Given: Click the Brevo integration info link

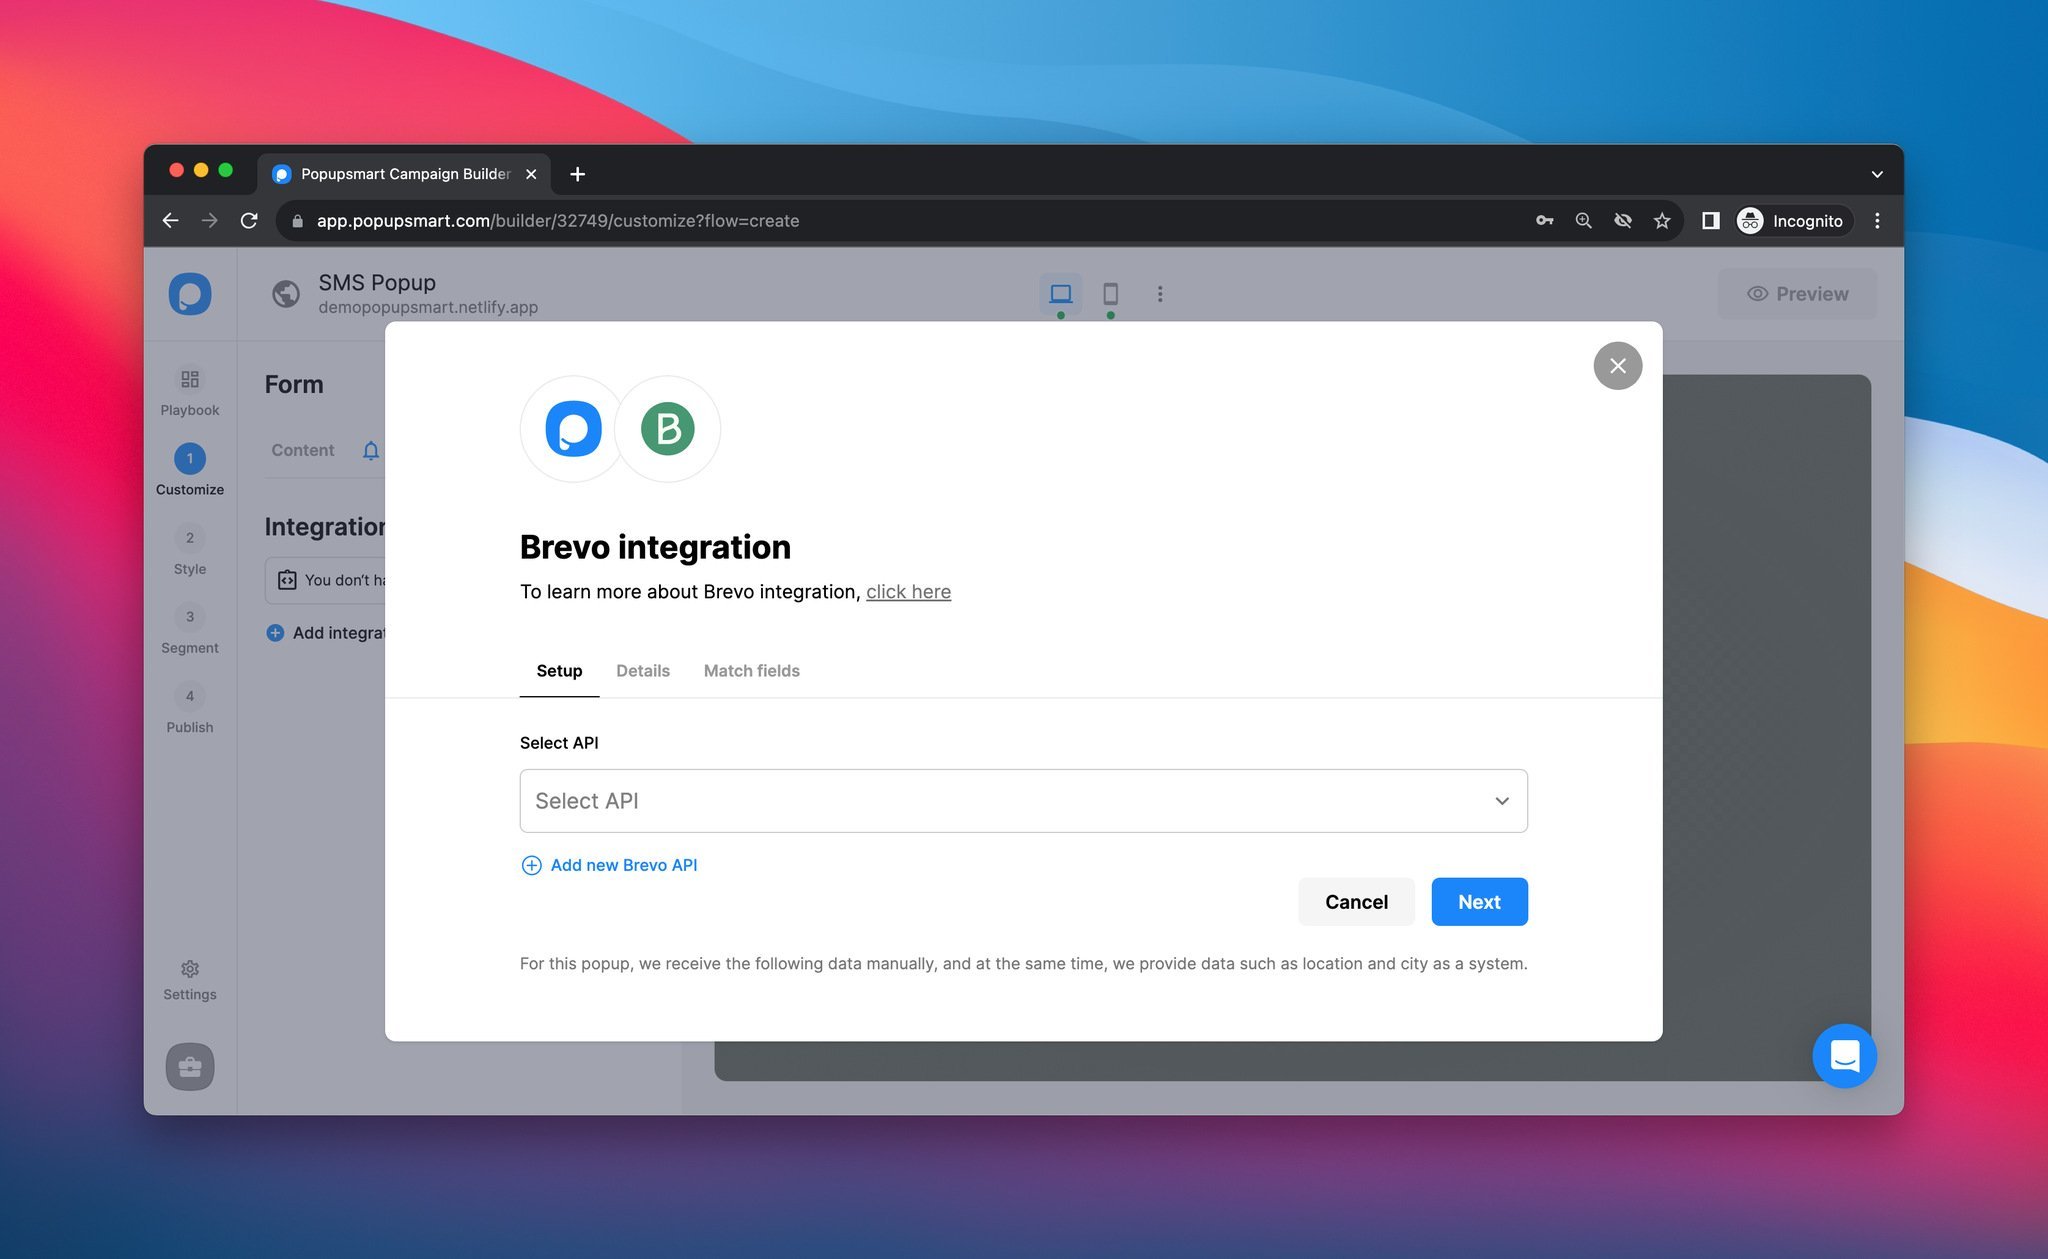Looking at the screenshot, I should 907,592.
